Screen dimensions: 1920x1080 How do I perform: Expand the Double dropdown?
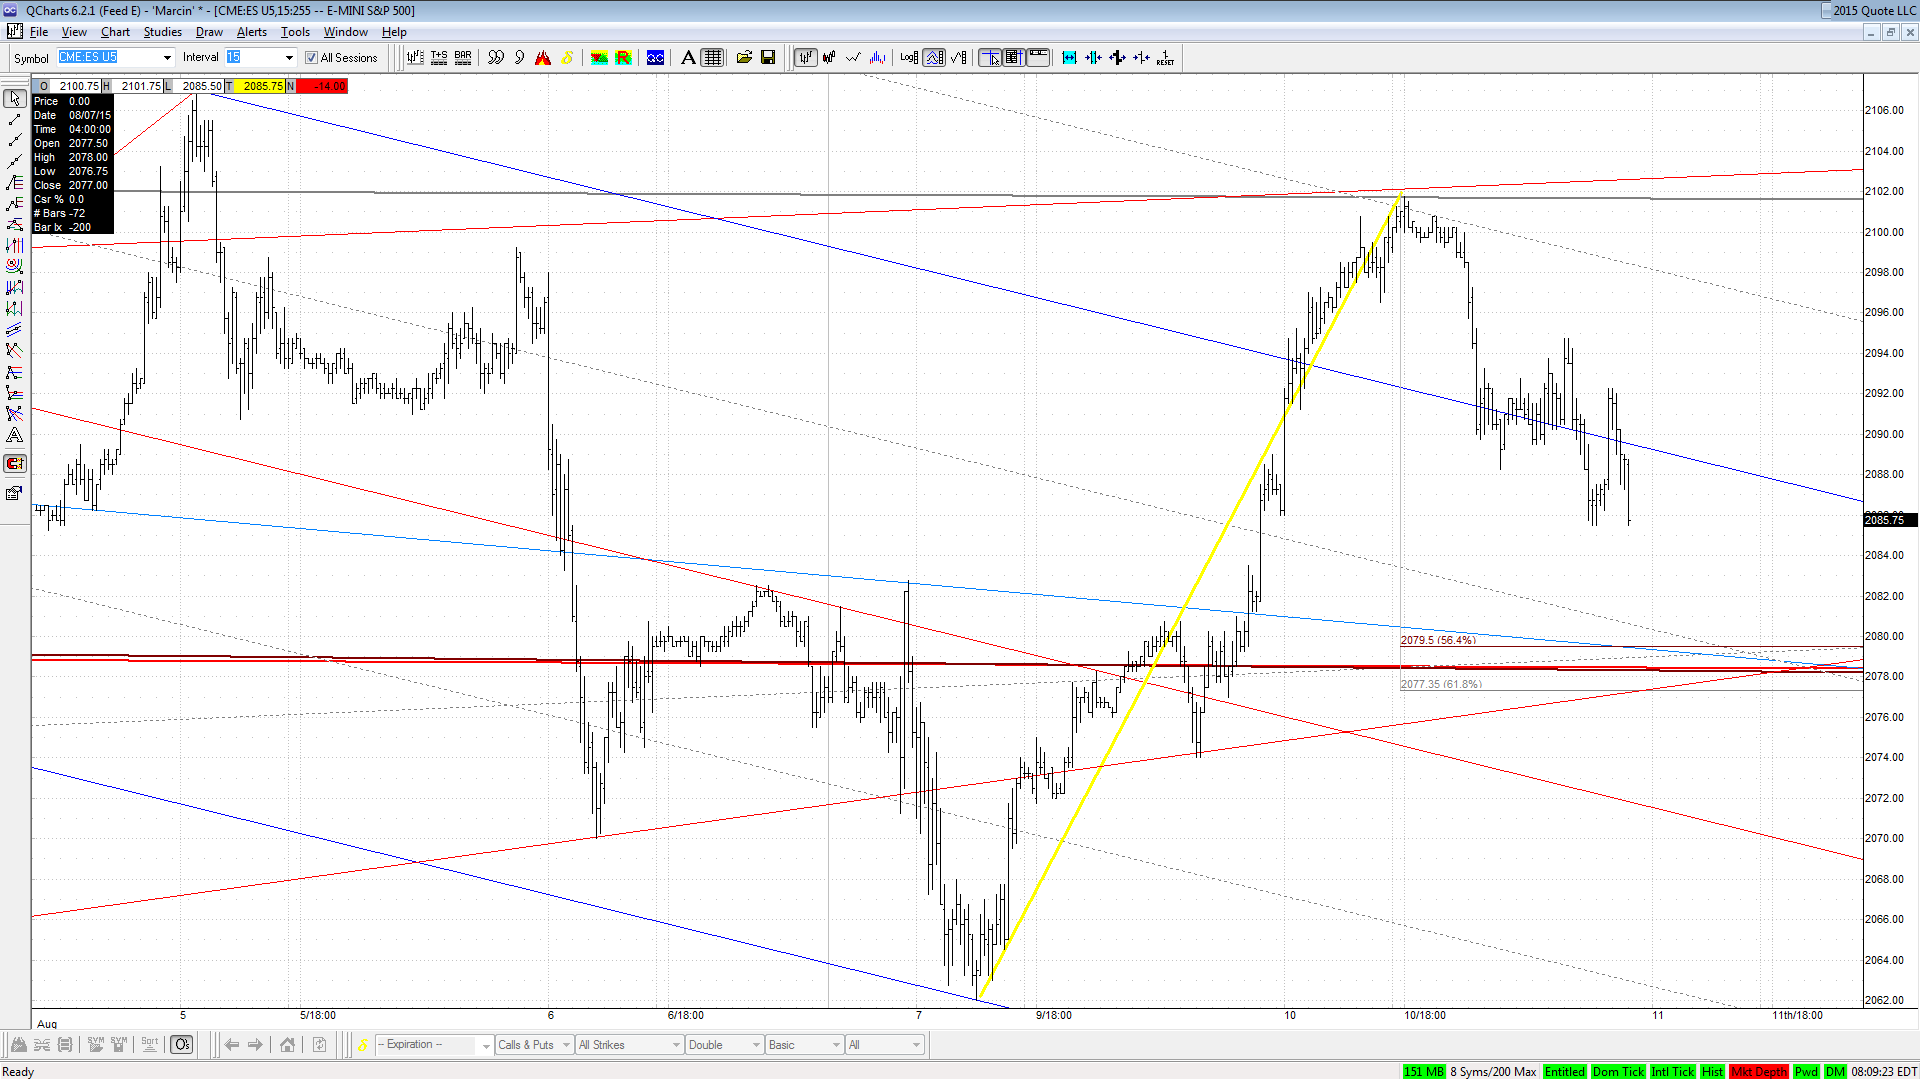click(756, 1045)
